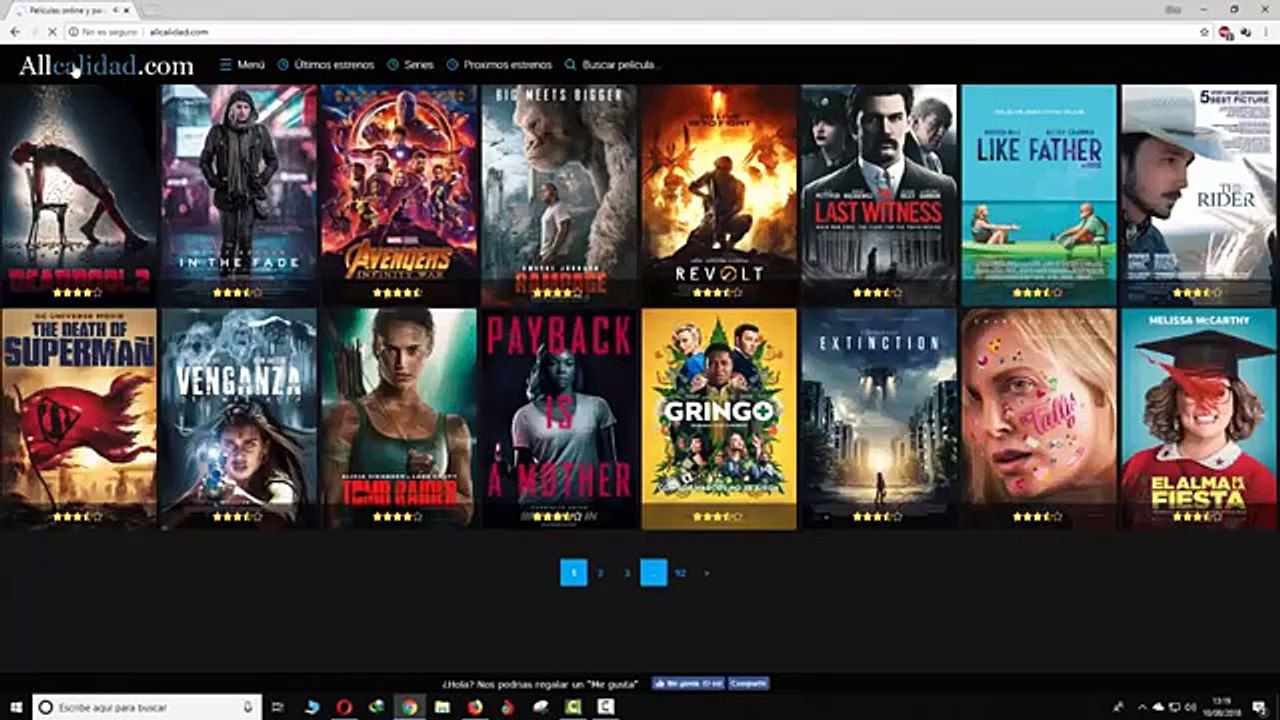This screenshot has height=720, width=1280.
Task: Bookmark page with star icon
Action: (x=1204, y=32)
